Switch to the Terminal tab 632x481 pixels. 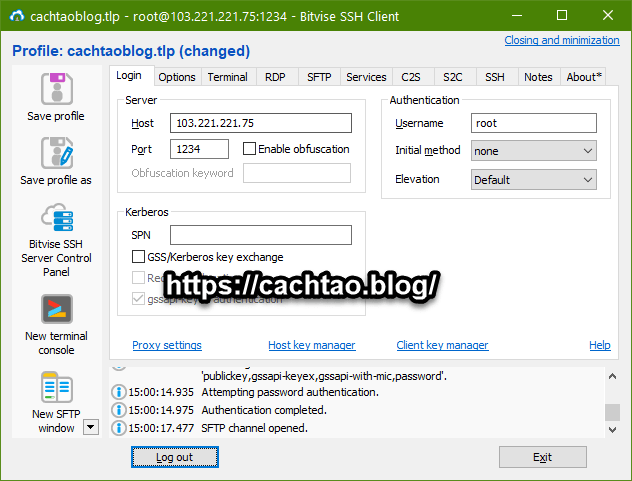coord(227,77)
